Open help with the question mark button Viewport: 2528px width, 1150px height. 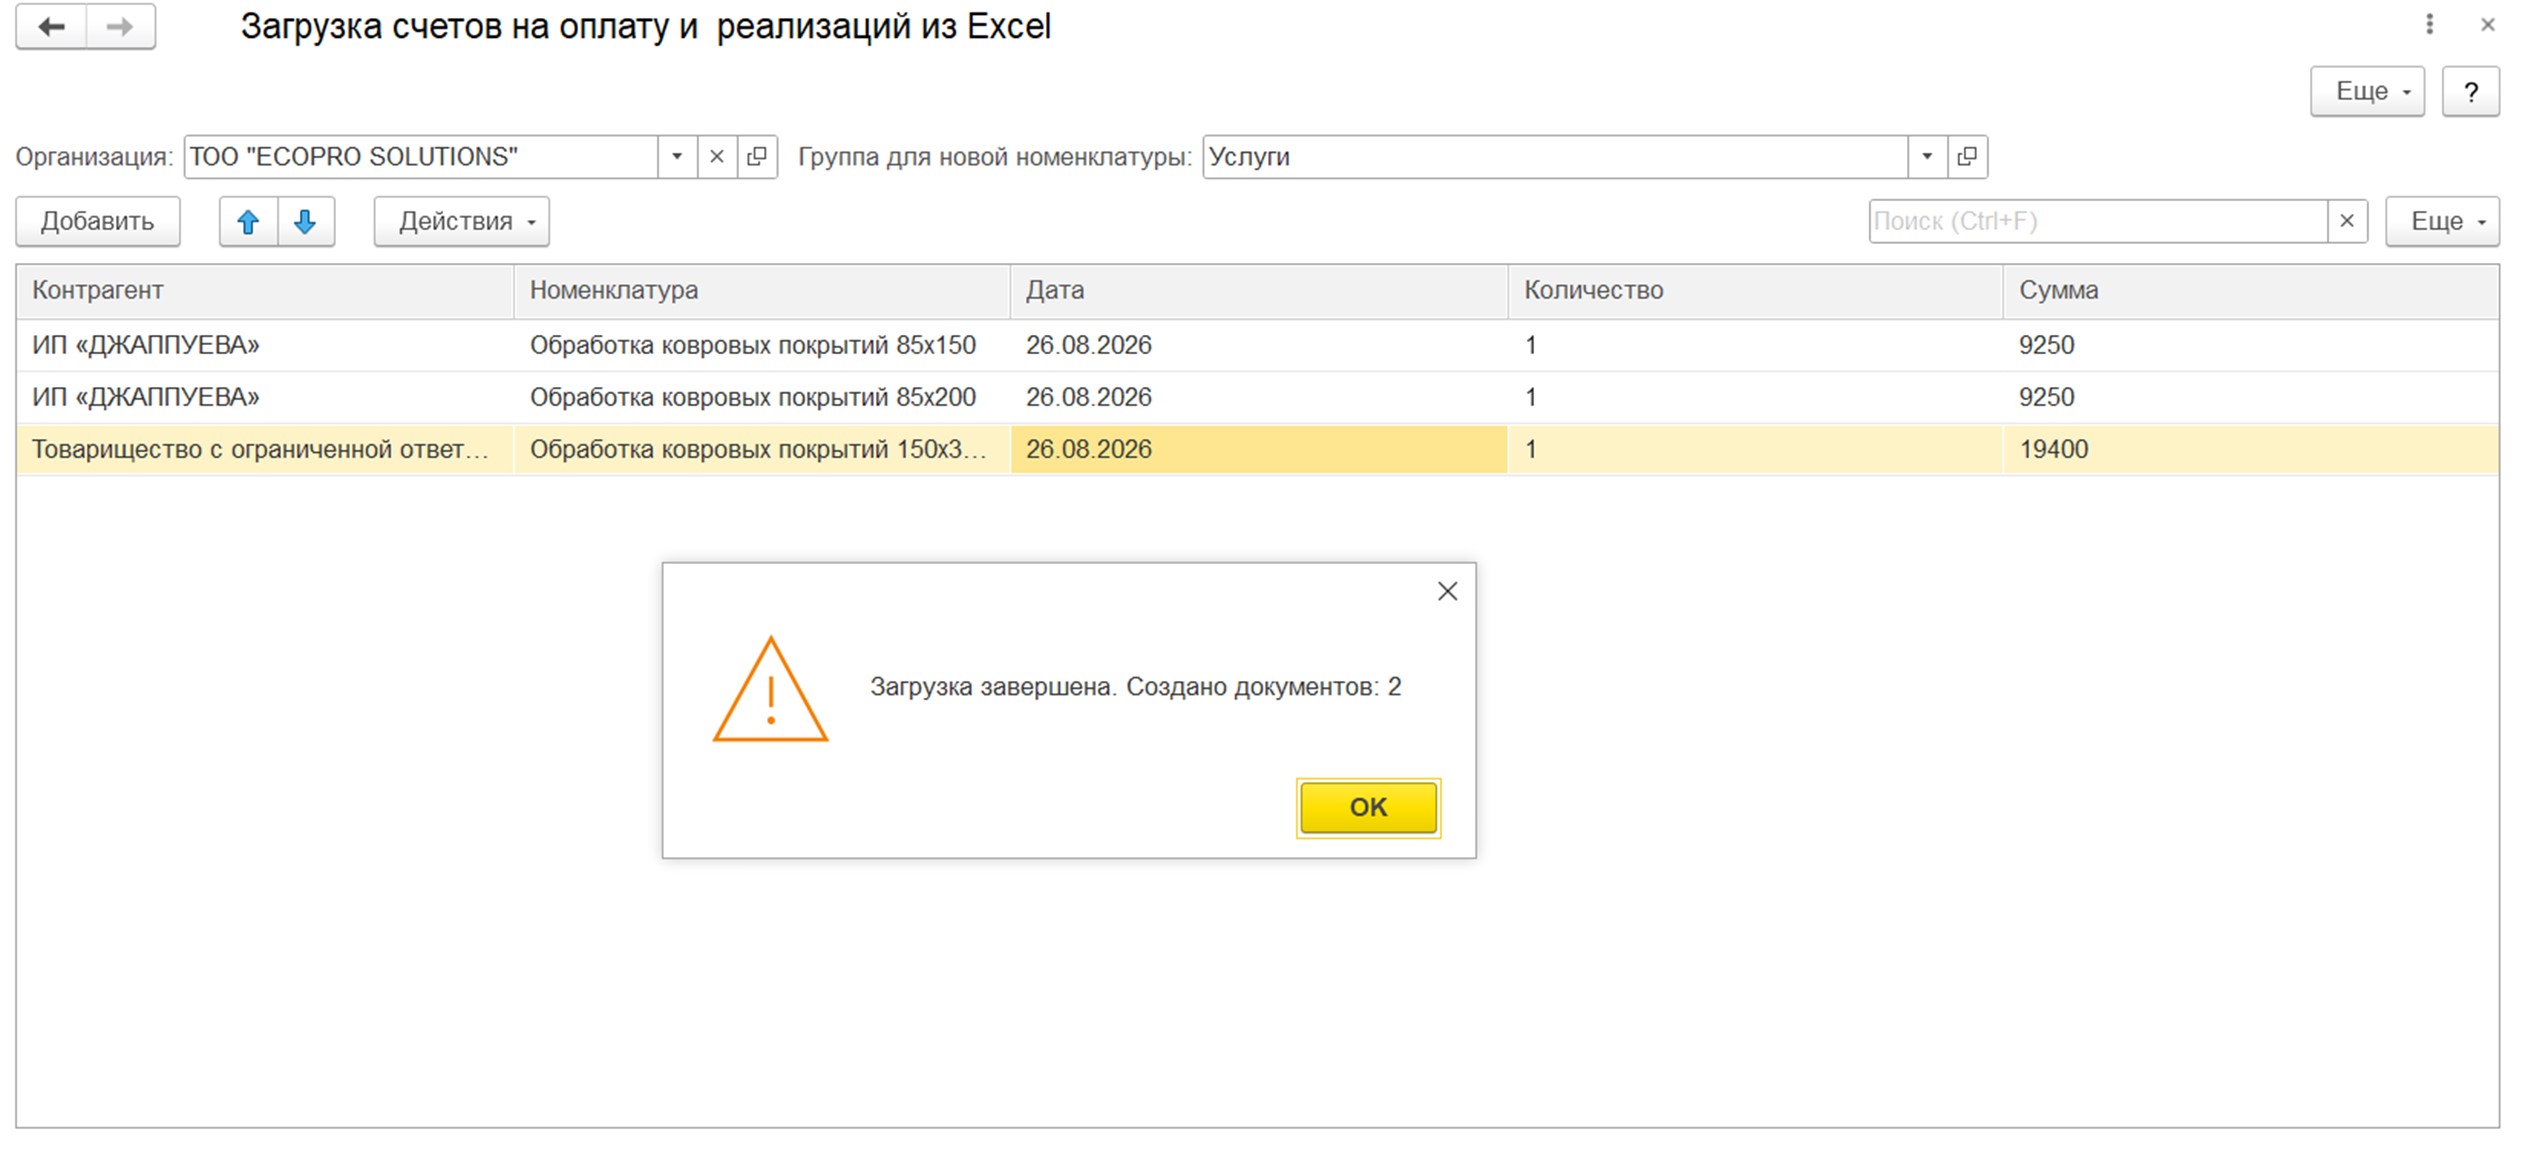coord(2471,92)
